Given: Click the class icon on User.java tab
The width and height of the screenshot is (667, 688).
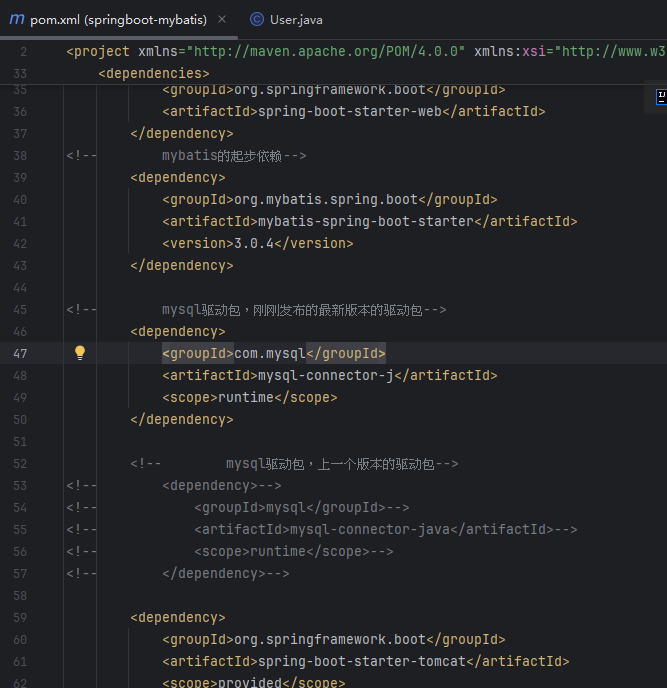Looking at the screenshot, I should coord(257,19).
